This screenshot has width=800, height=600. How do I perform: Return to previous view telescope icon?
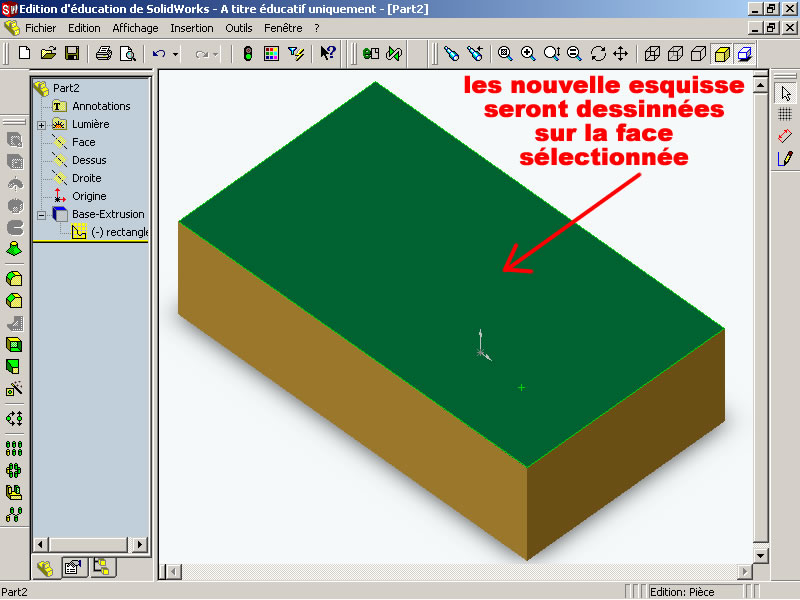point(474,53)
